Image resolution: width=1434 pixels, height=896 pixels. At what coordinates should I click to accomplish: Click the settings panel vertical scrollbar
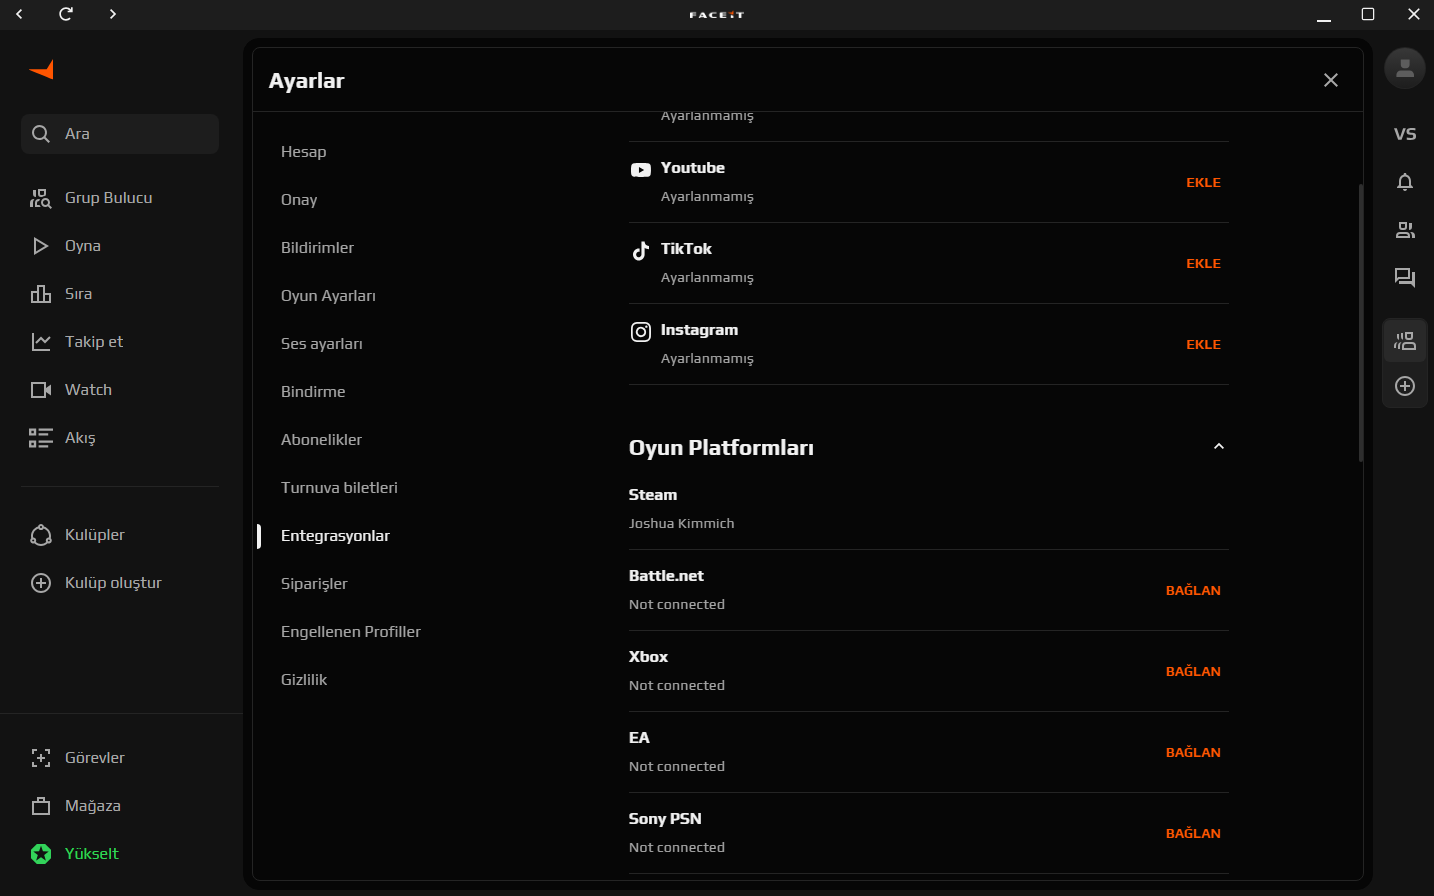(x=1361, y=323)
